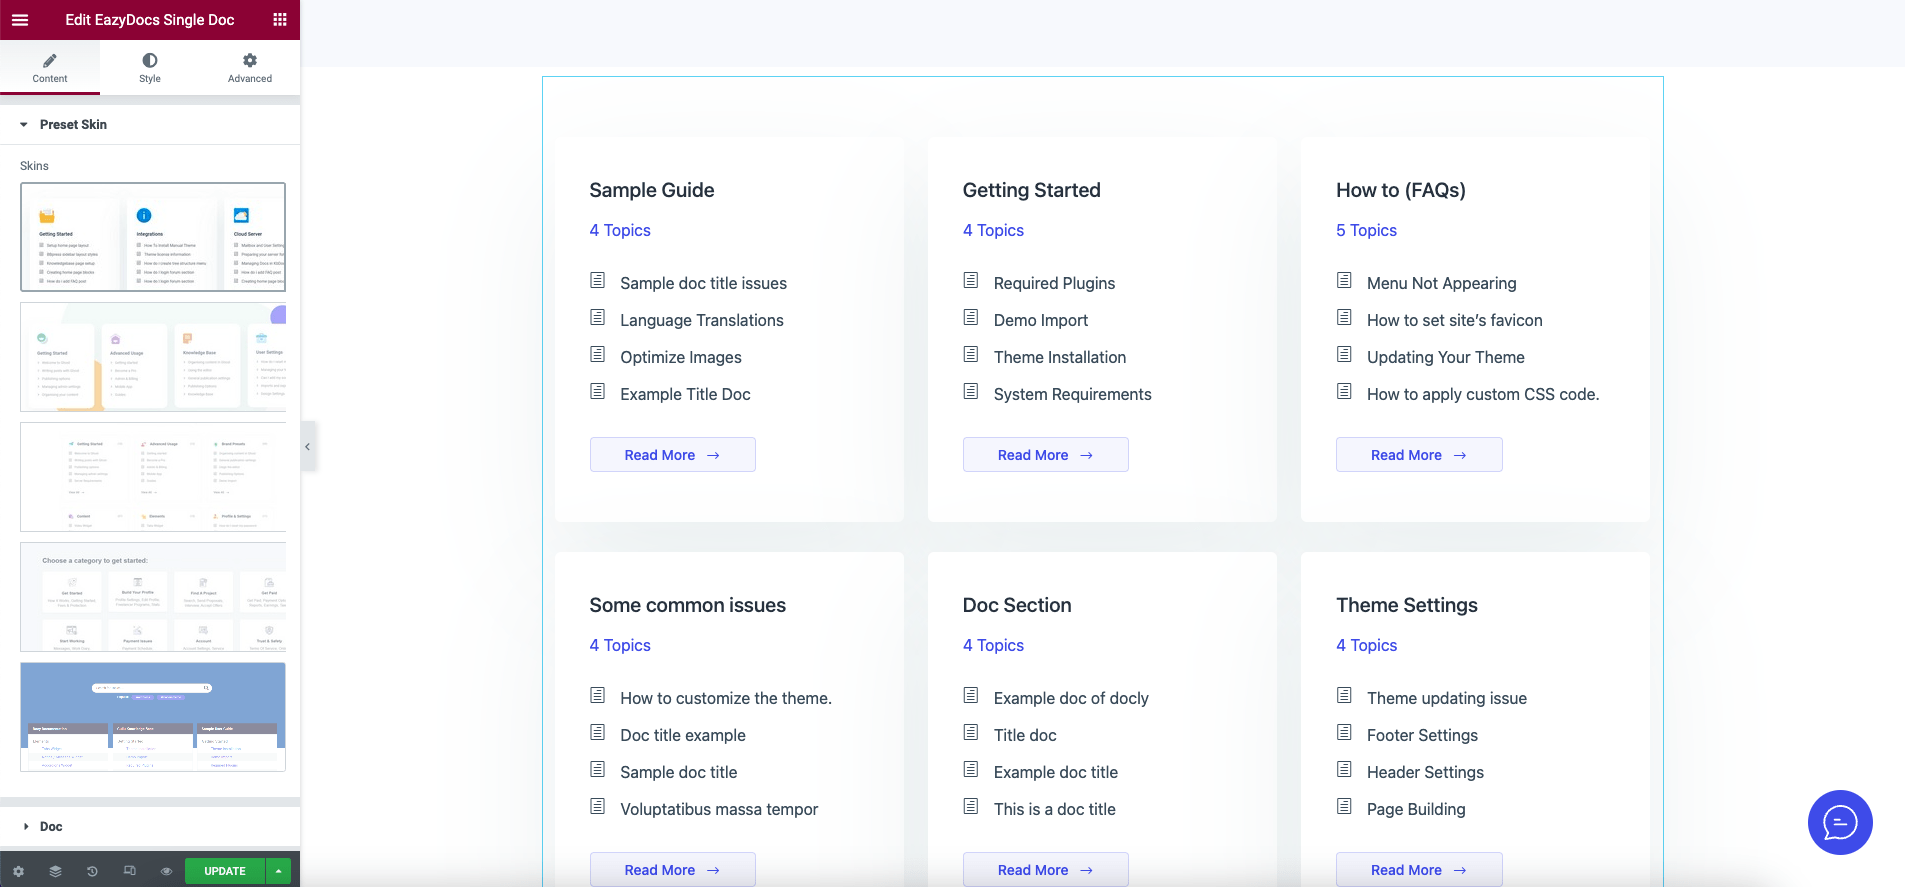
Task: Open 'How to customize the theme.' doc
Action: click(726, 698)
